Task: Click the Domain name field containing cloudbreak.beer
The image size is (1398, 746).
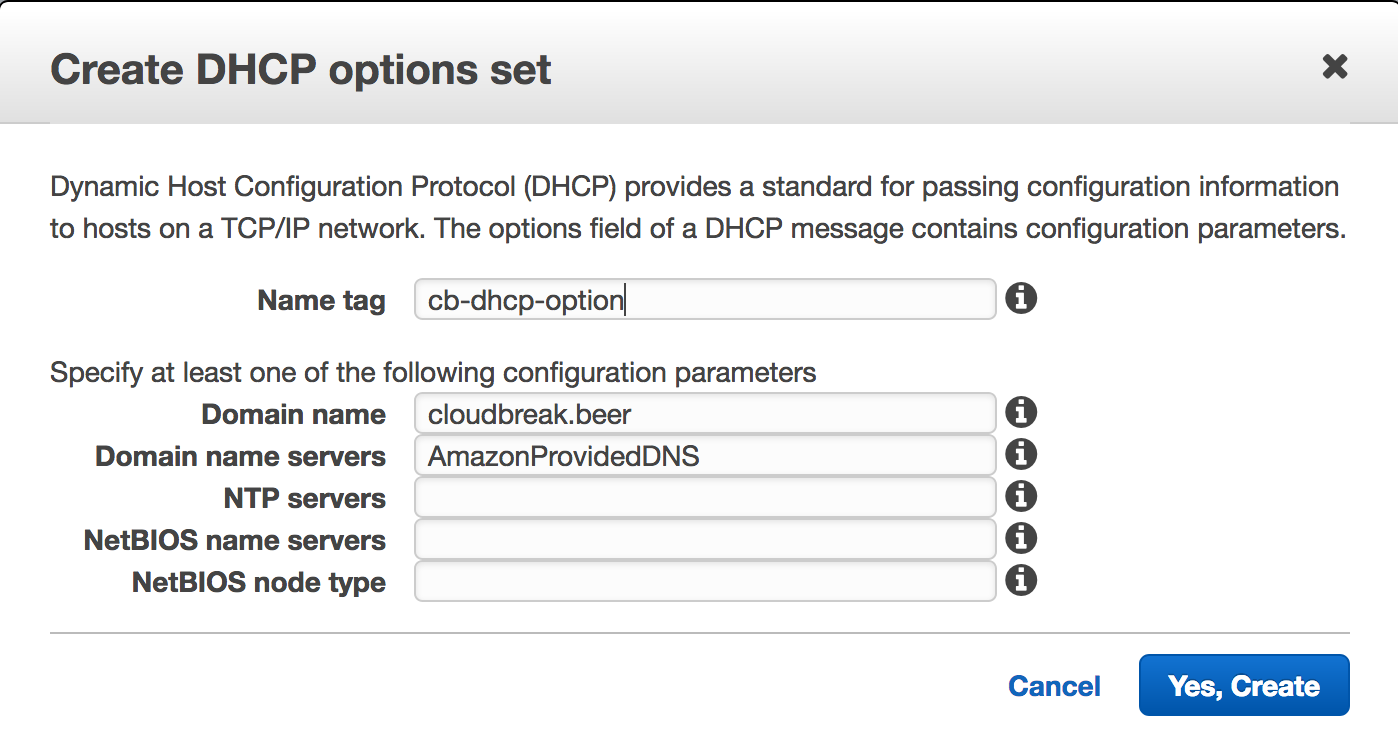Action: (705, 413)
